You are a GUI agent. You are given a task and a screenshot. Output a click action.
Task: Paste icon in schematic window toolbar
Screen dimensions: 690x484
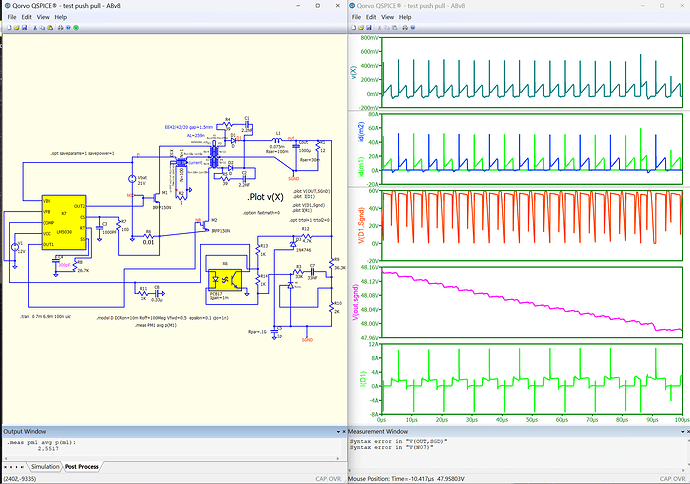tap(50, 28)
